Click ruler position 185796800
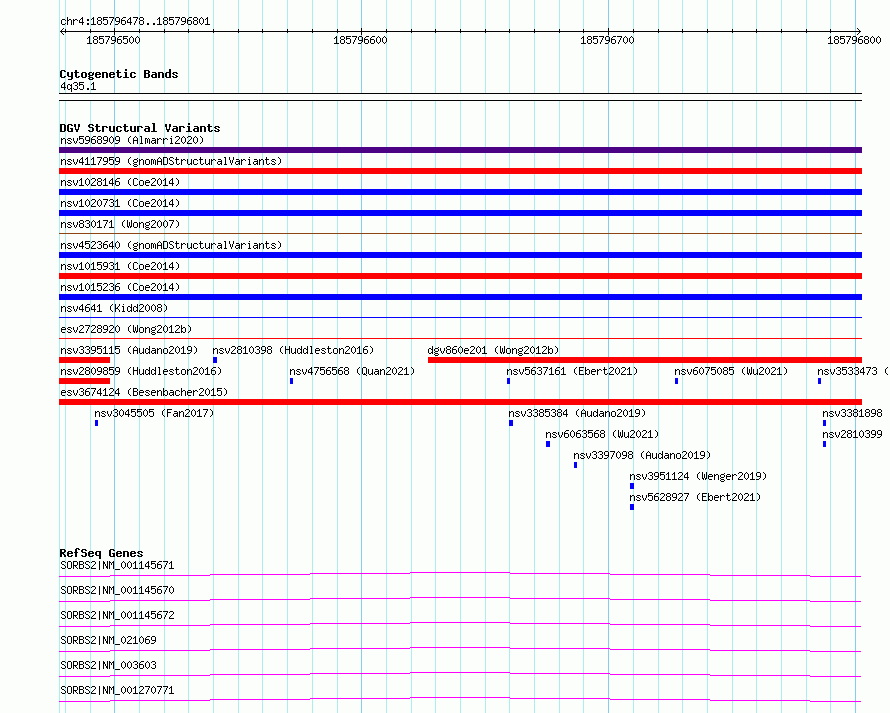The image size is (890, 713). pyautogui.click(x=854, y=40)
